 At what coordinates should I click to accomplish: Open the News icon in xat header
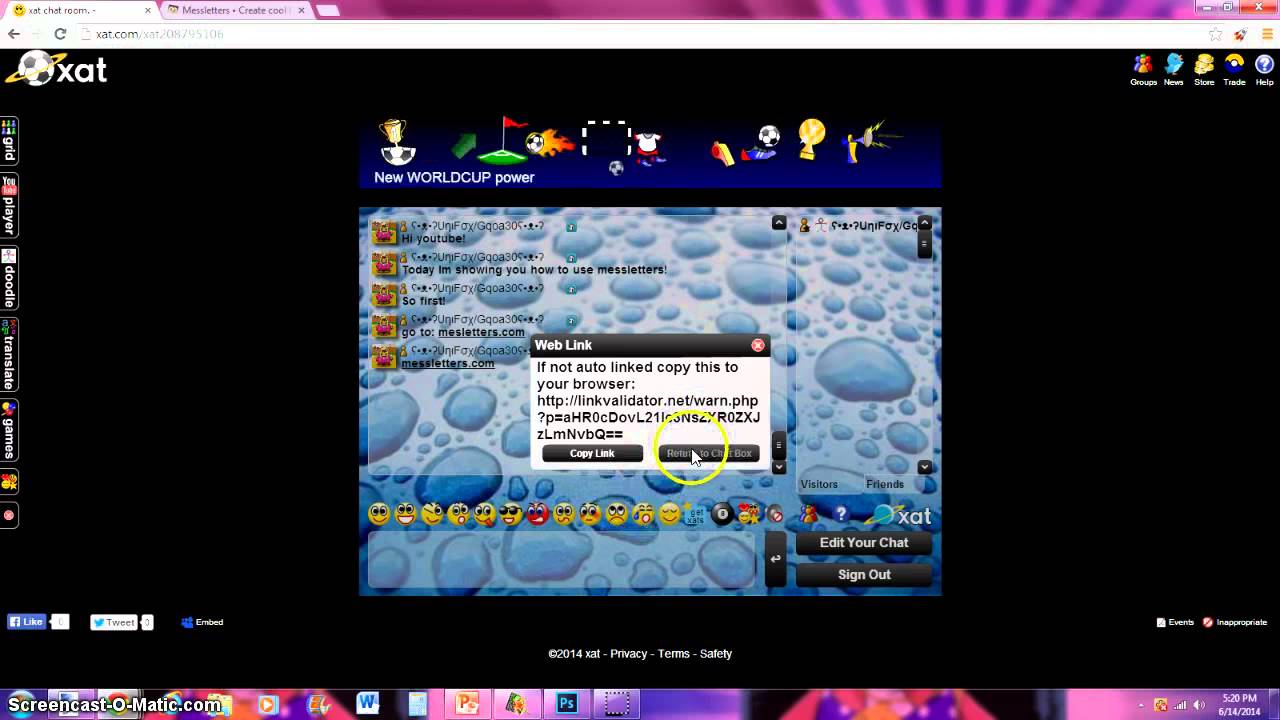1174,70
